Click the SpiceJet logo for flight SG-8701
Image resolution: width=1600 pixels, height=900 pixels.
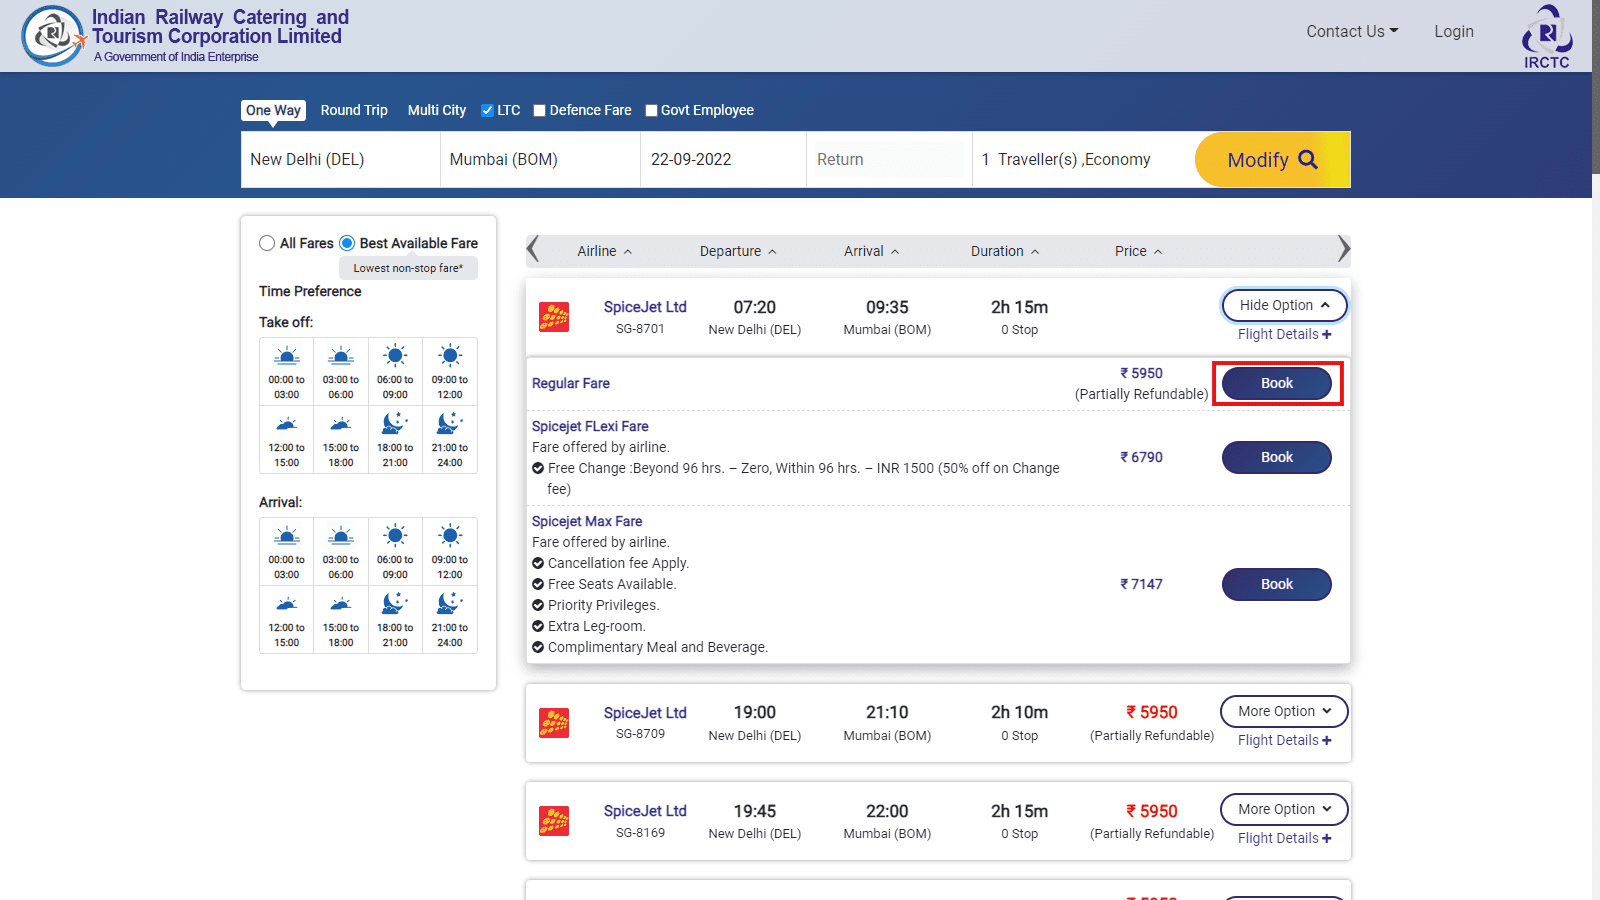coord(554,317)
